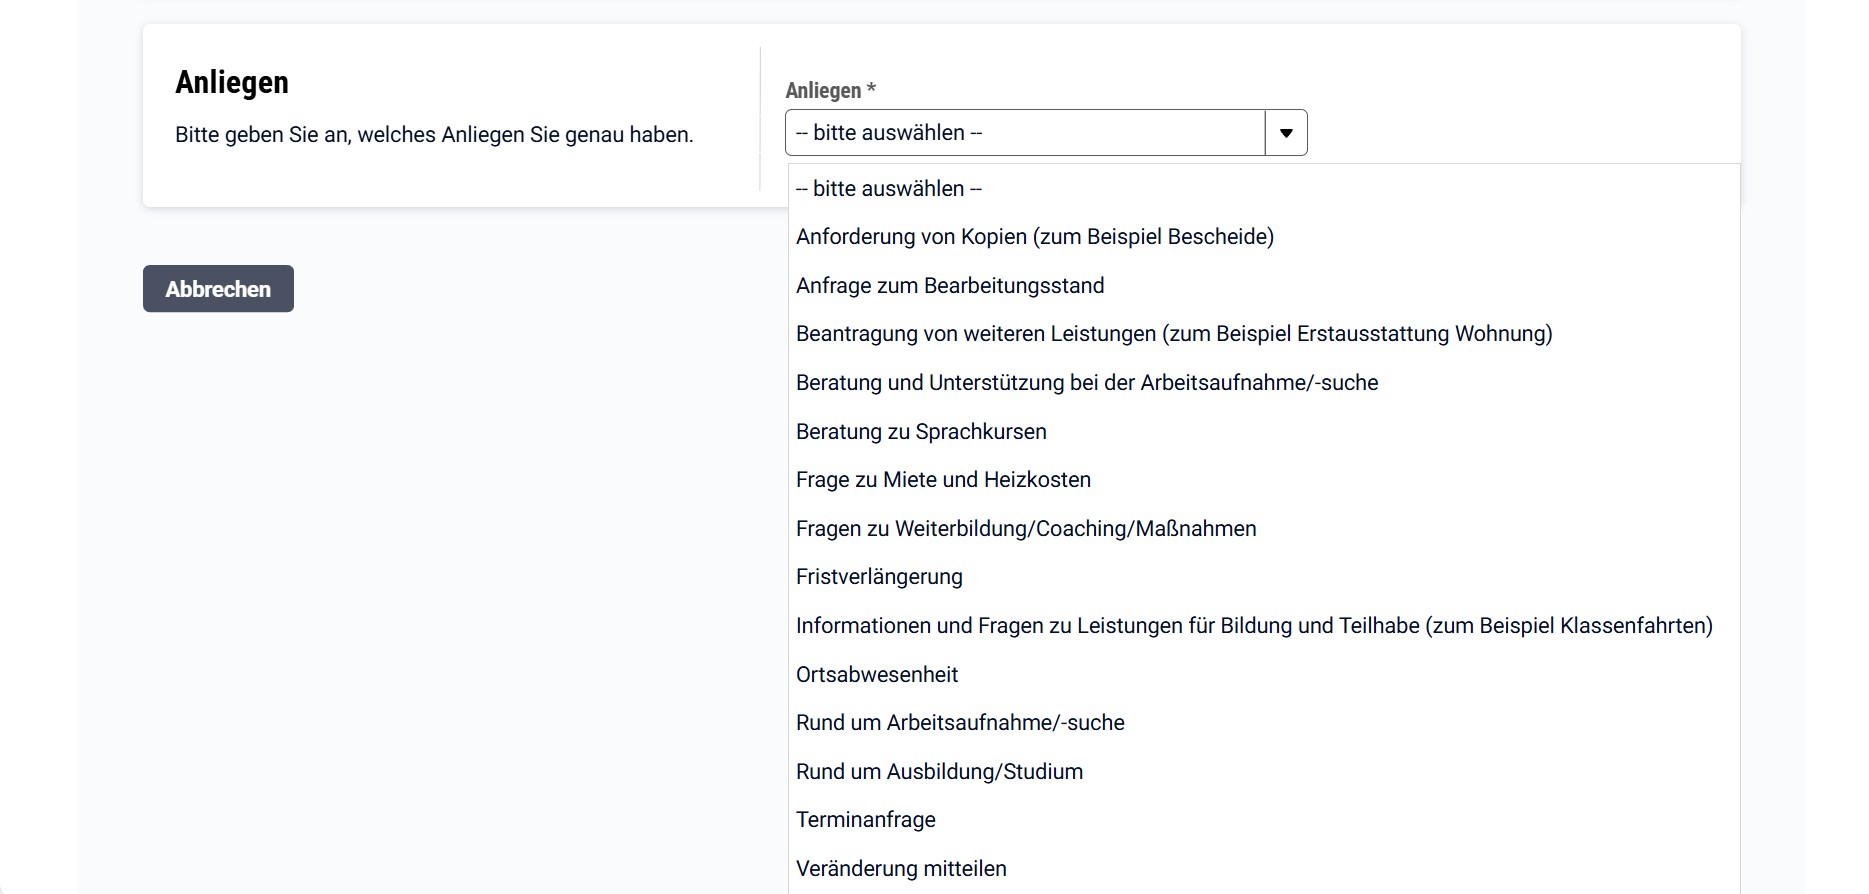Select the 'Fristverlängerung' option
The width and height of the screenshot is (1869, 894).
(x=879, y=577)
